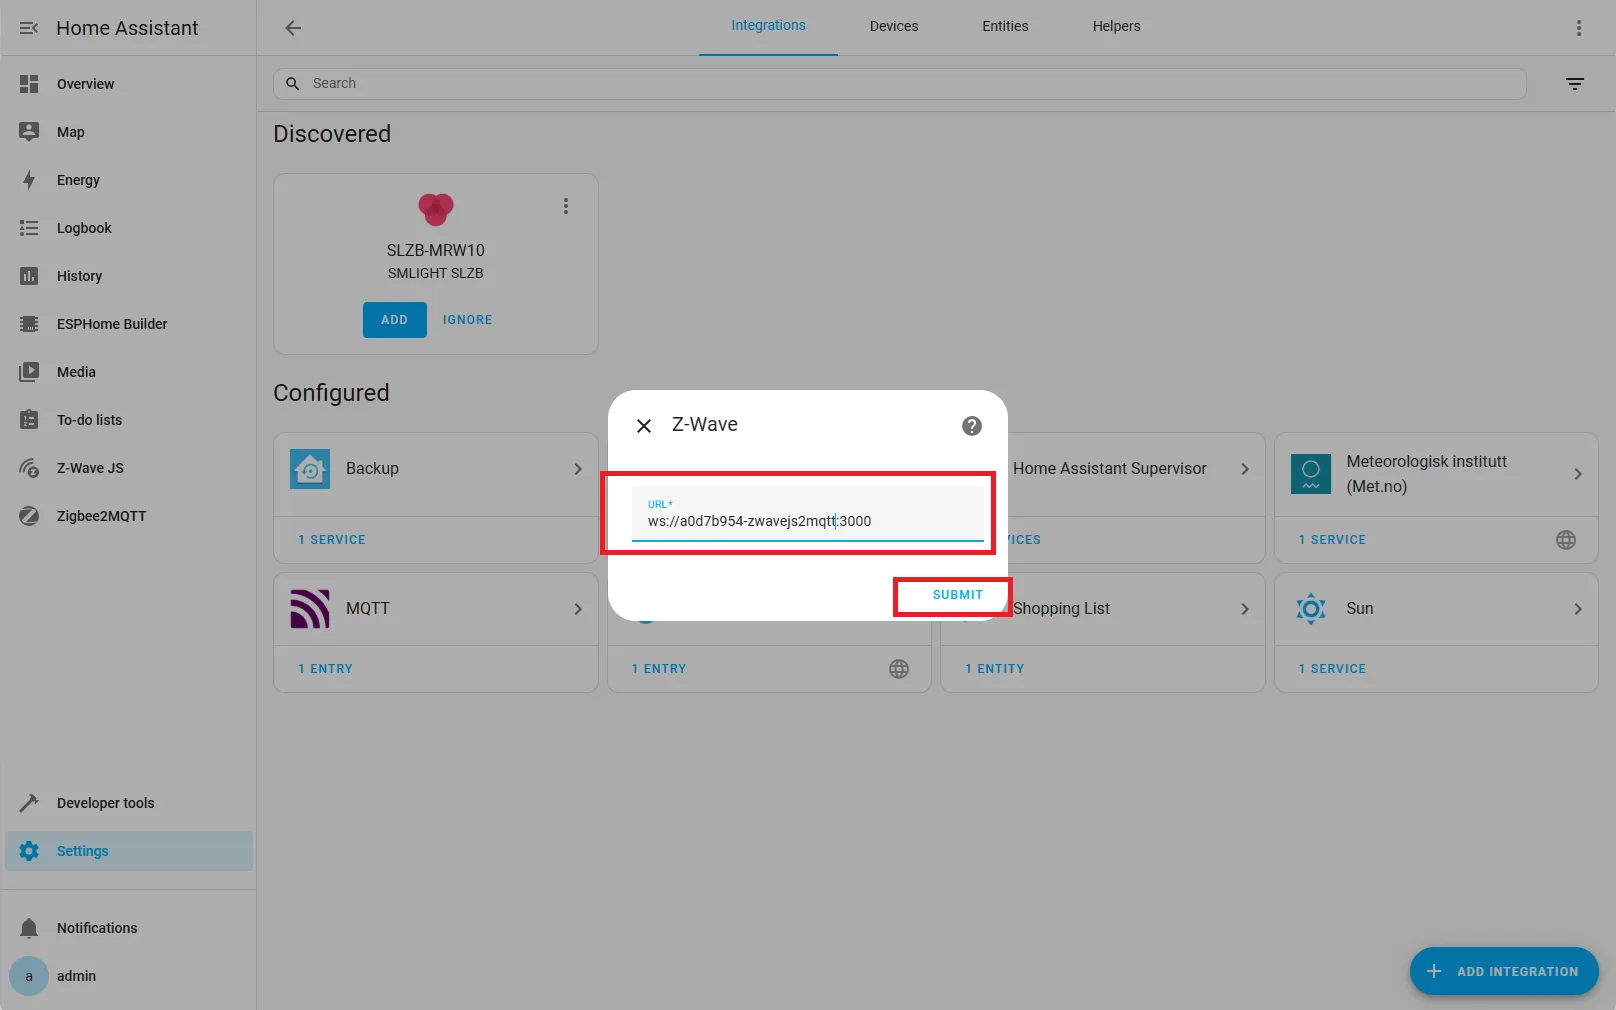Click the Notifications bell icon
The image size is (1616, 1010).
pos(29,927)
